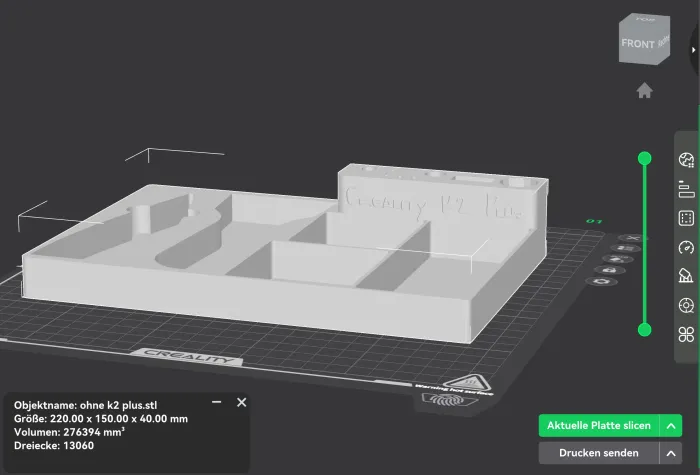The width and height of the screenshot is (700, 475).
Task: Click the bottom handle of the layer slider
Action: [644, 330]
